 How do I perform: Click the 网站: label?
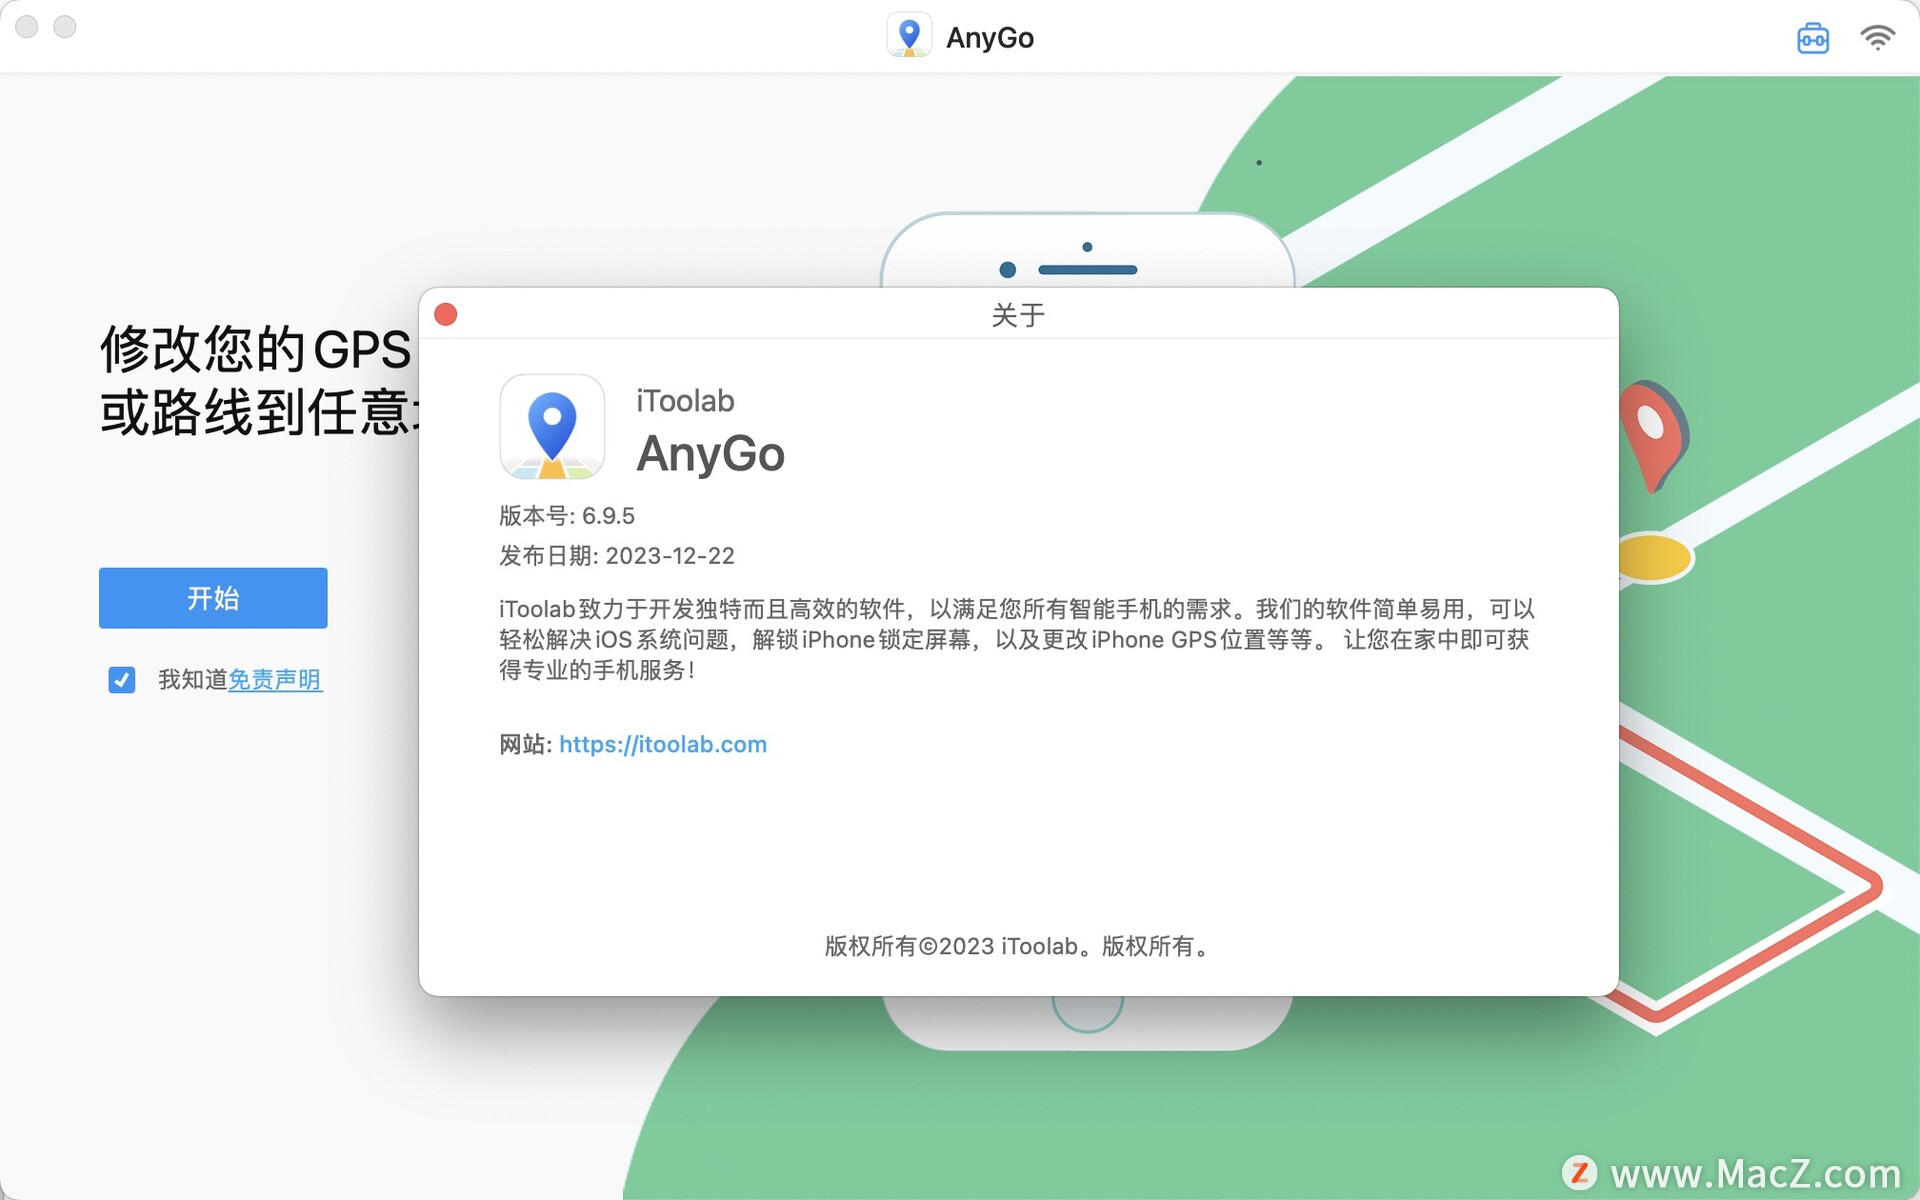525,744
